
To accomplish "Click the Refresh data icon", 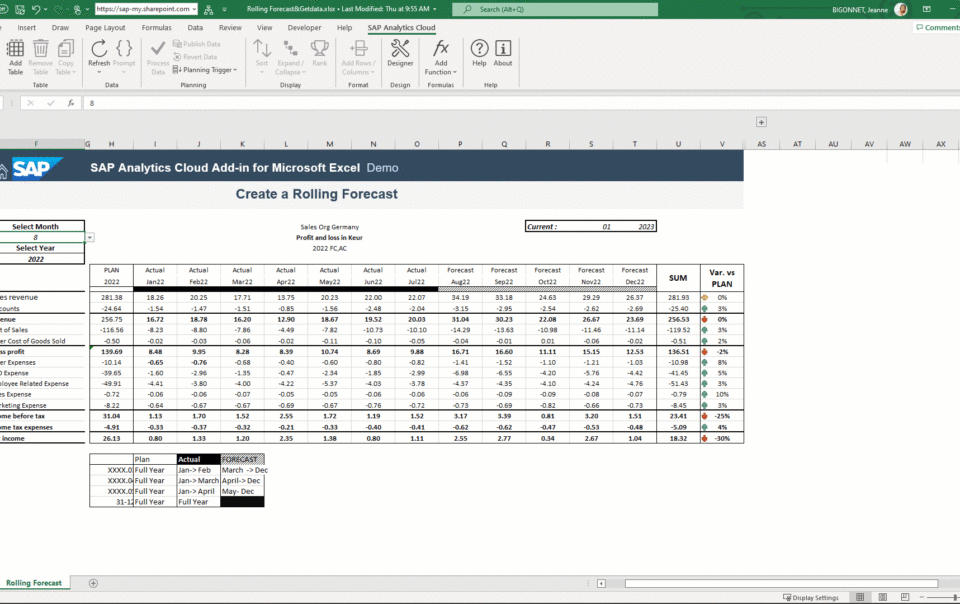I will pos(99,49).
